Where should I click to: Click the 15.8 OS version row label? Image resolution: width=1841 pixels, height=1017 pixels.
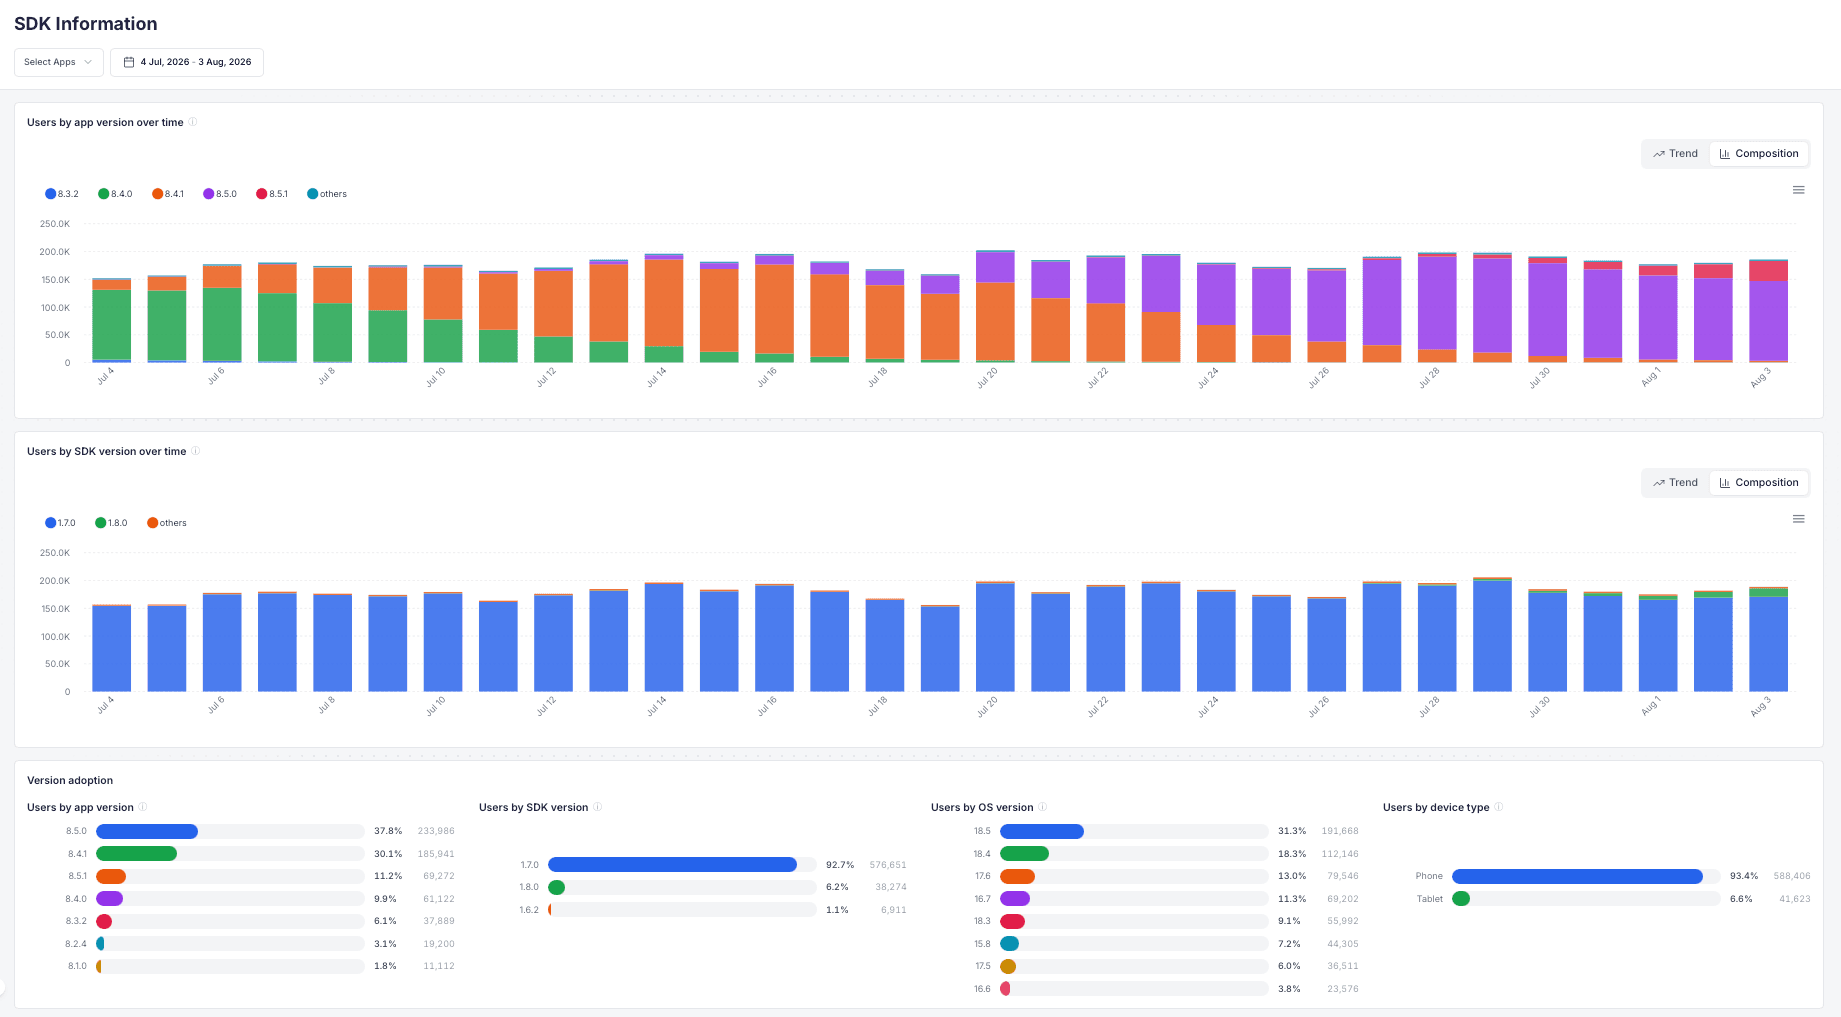coord(983,944)
